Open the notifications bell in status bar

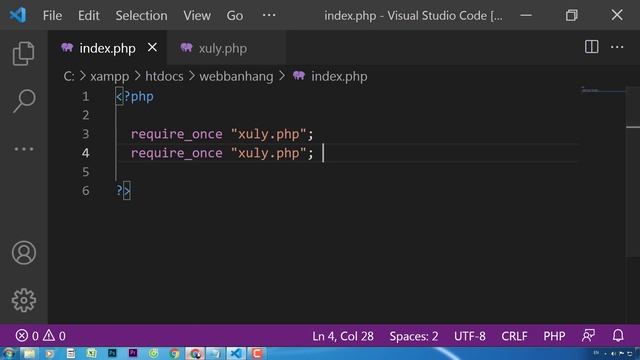(618, 336)
